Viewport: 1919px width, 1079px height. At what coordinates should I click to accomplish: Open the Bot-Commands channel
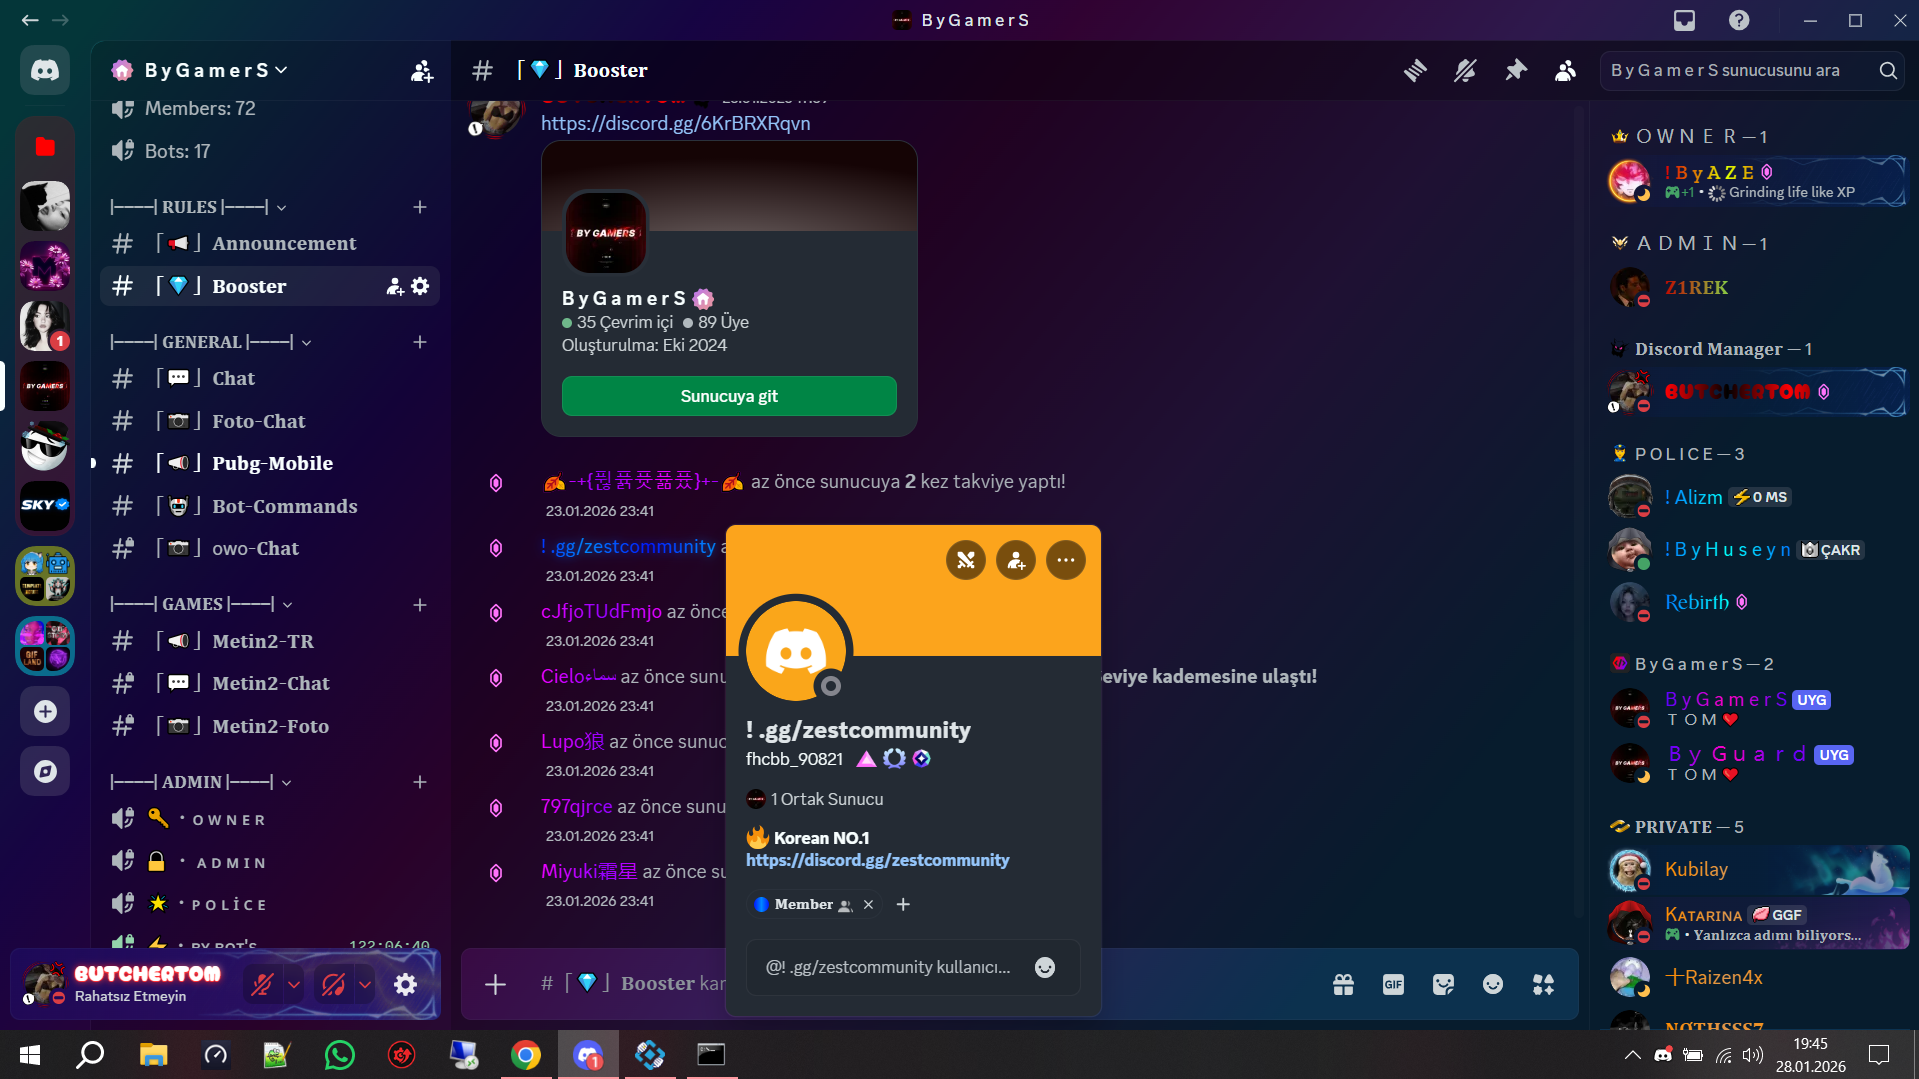[270, 506]
